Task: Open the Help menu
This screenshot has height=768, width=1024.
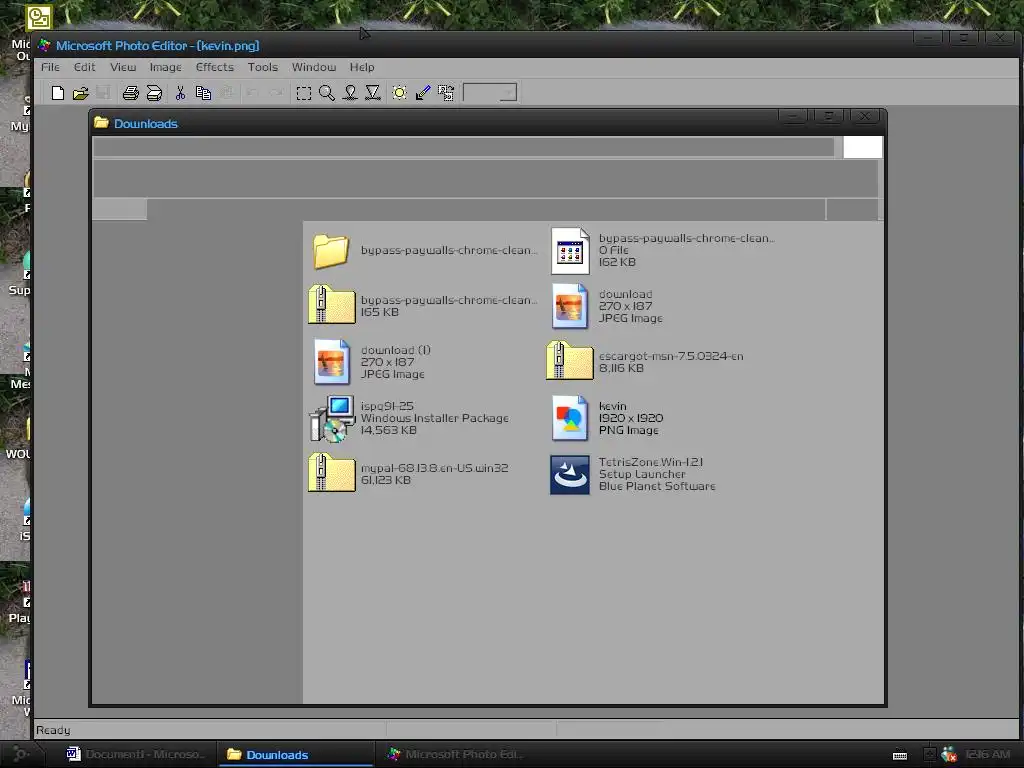Action: tap(362, 67)
